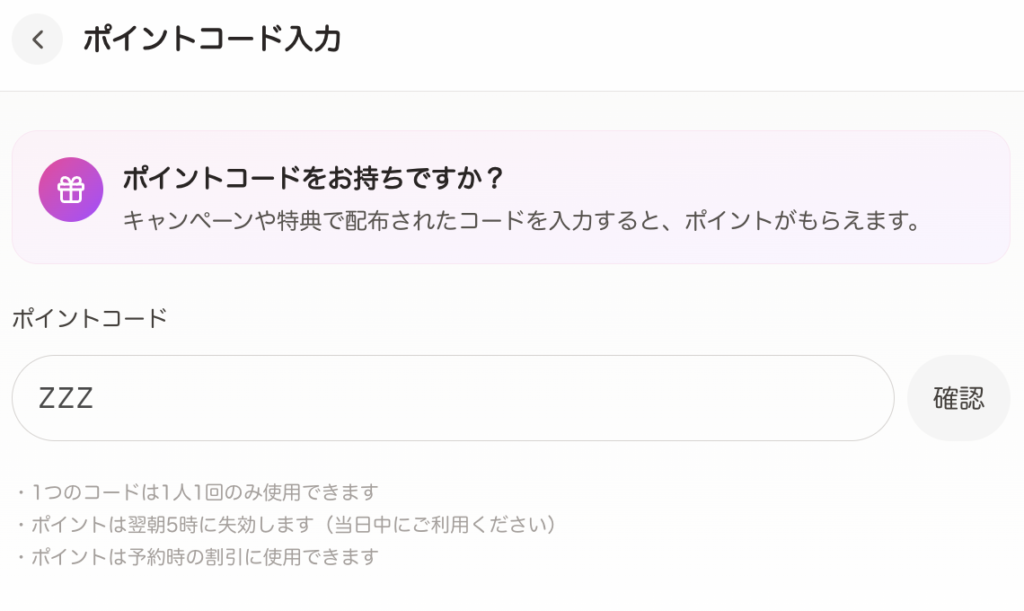This screenshot has width=1024, height=611.
Task: Click the question mark in the banner heading
Action: pos(493,180)
